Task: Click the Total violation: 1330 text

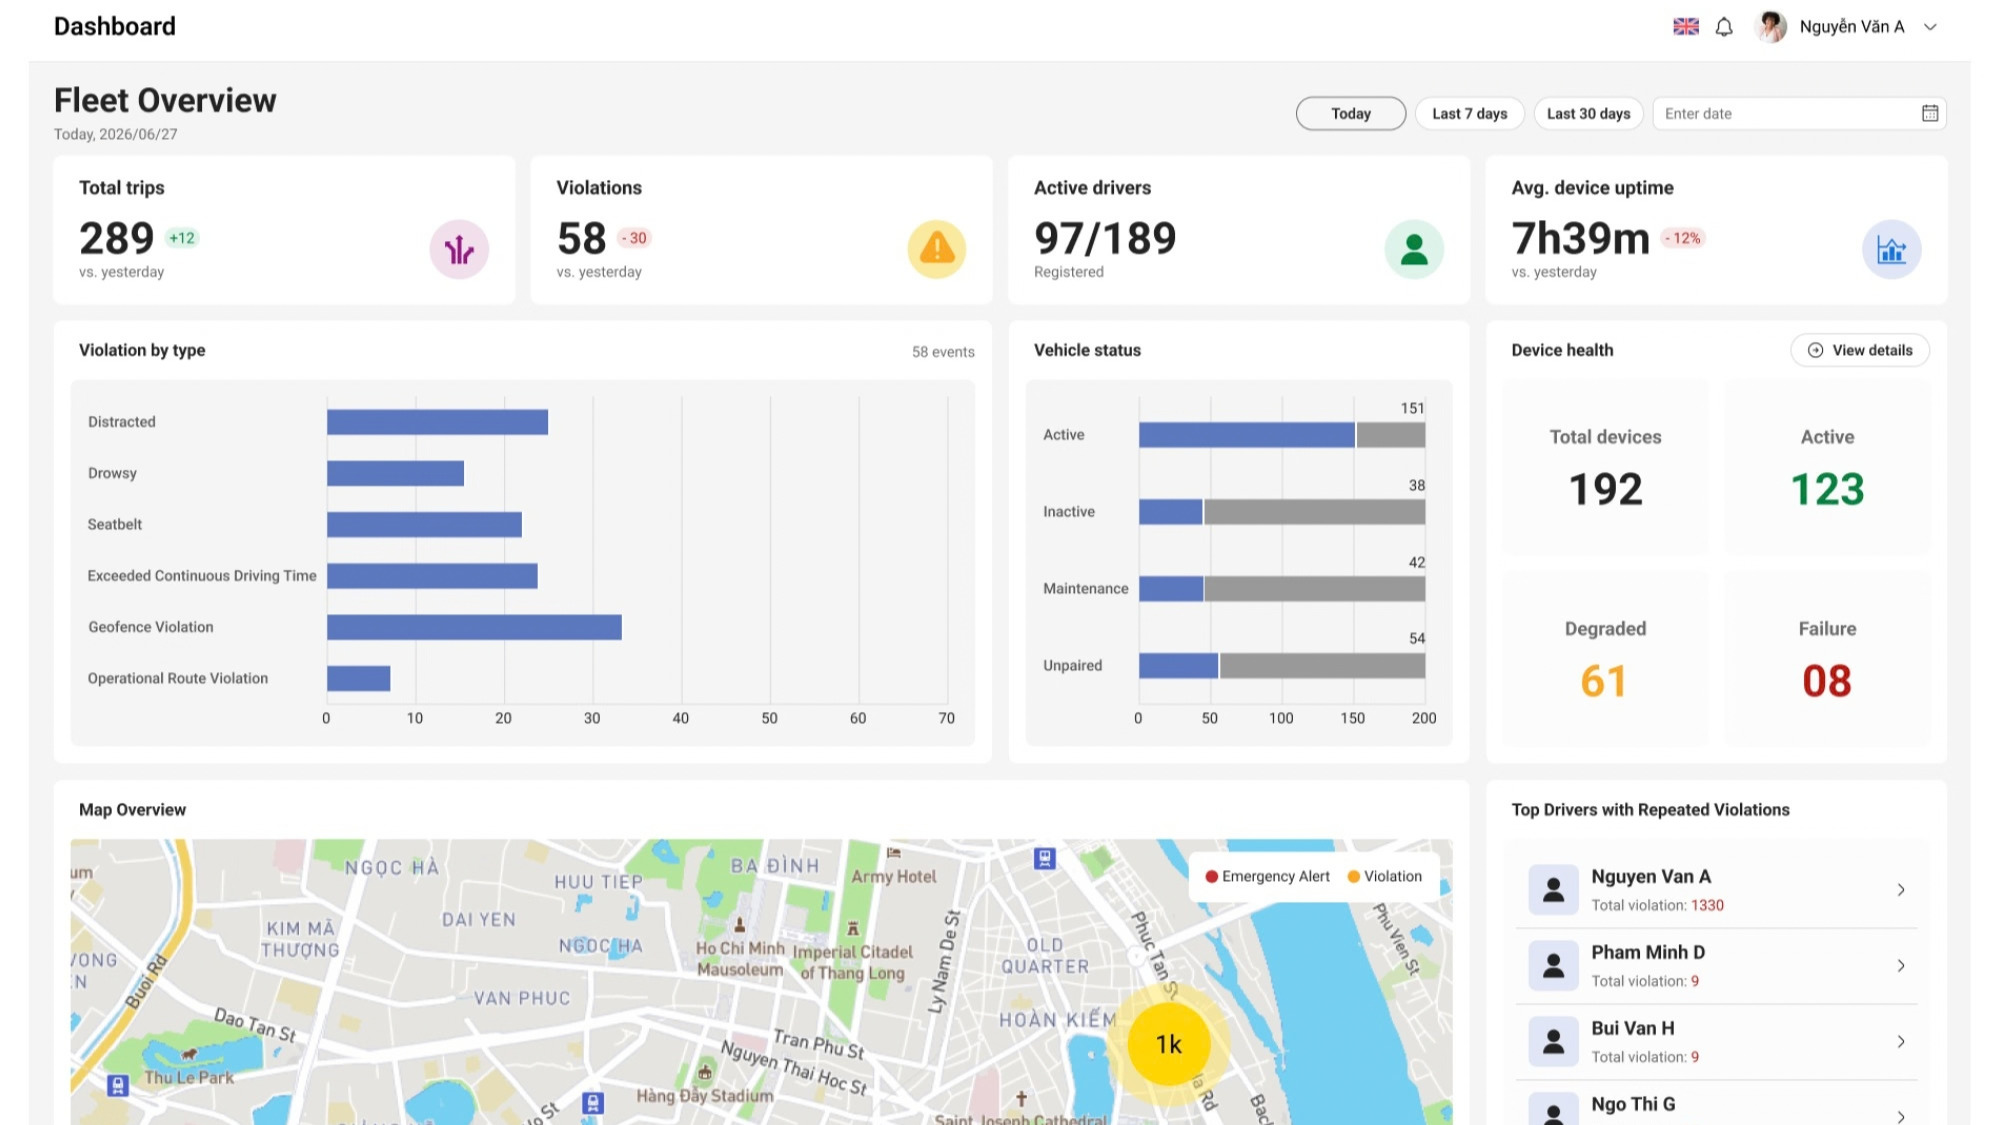Action: (x=1657, y=905)
